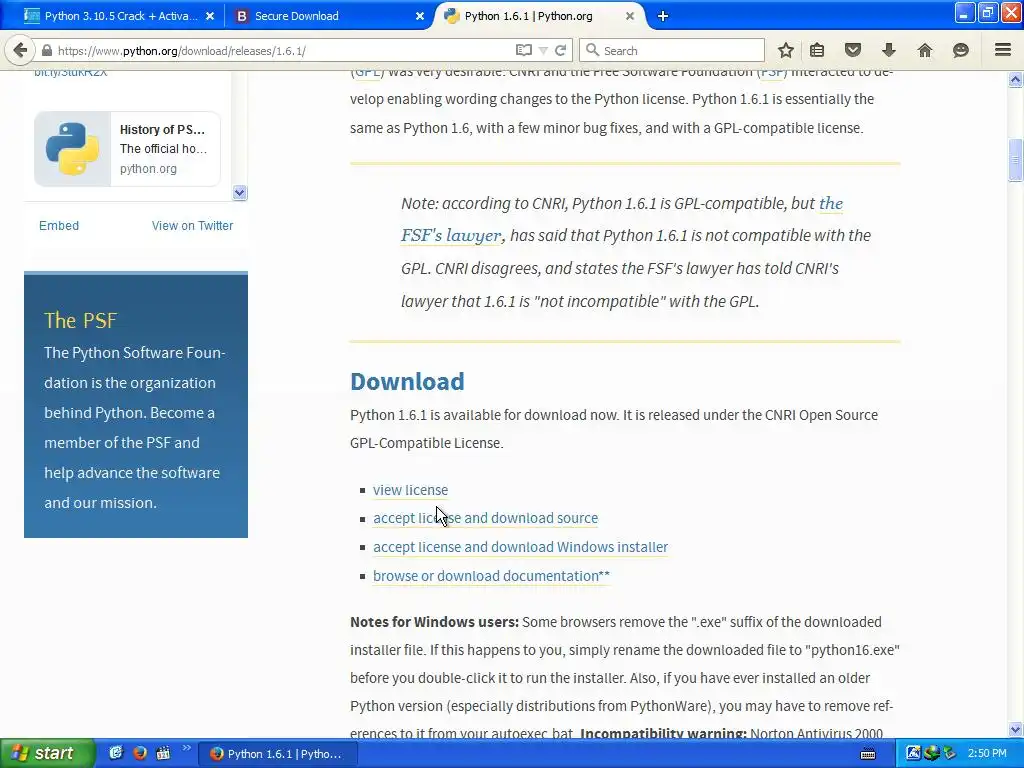
Task: Click the 'Download' section heading
Action: (407, 381)
